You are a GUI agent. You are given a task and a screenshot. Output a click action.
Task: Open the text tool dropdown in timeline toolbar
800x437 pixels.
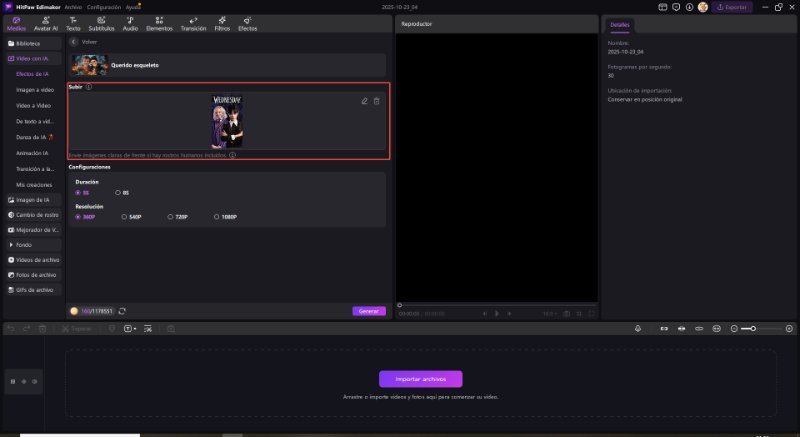point(131,329)
